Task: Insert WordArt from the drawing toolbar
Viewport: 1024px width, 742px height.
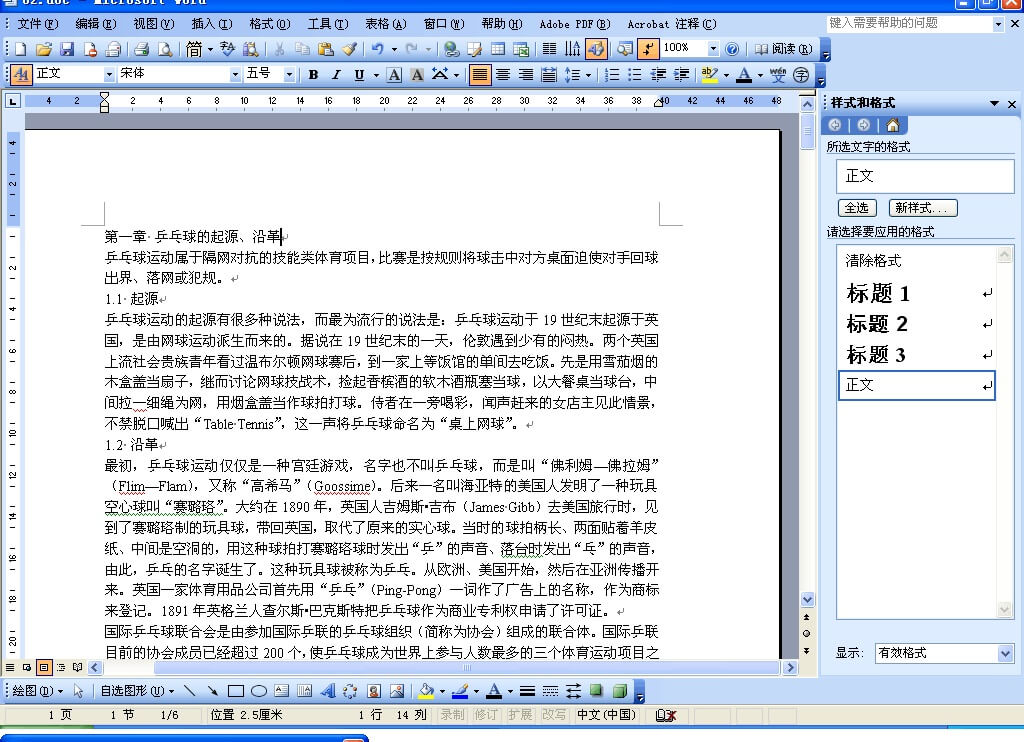Action: 328,691
